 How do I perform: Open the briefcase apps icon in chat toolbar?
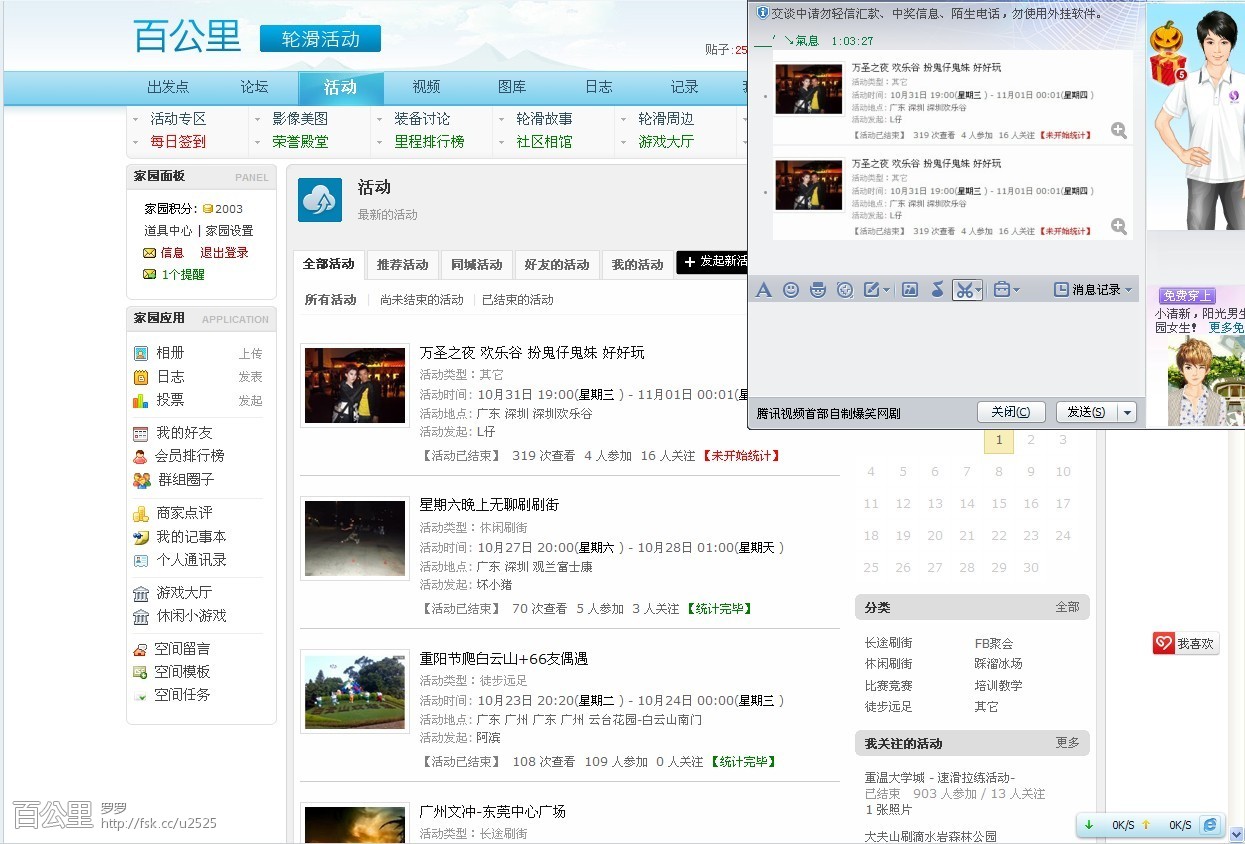[x=1002, y=290]
